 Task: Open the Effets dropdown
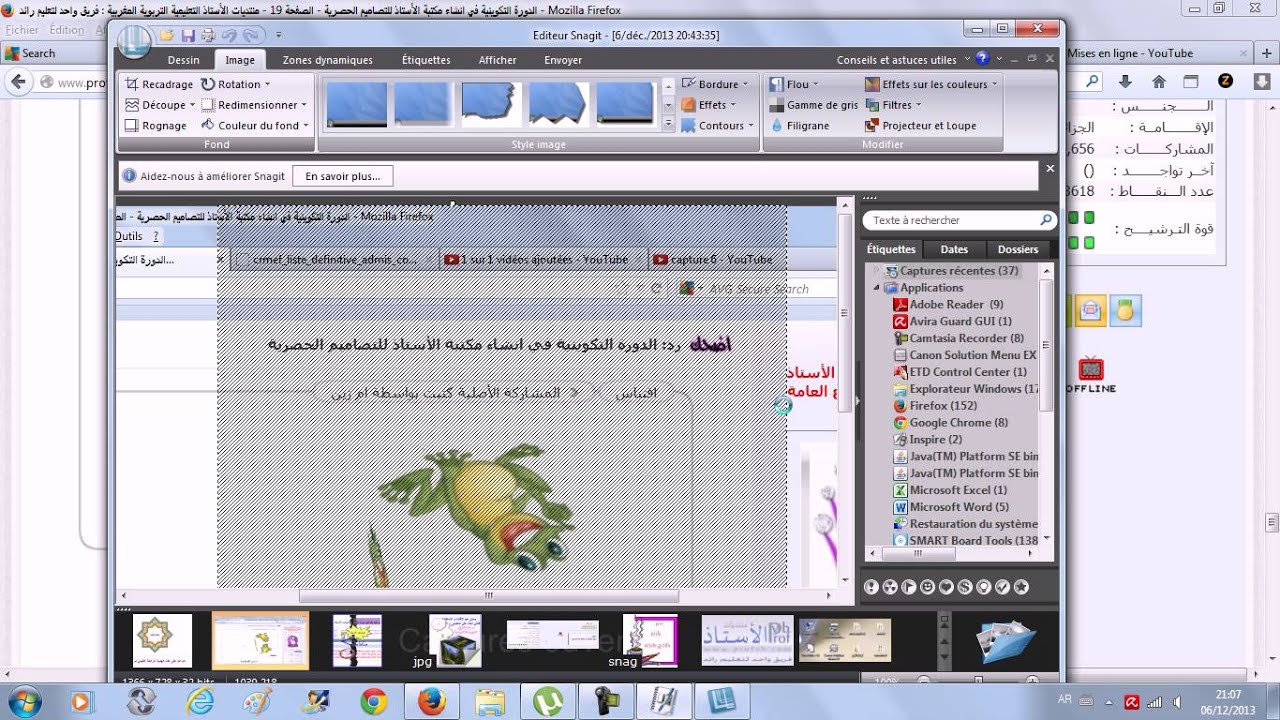709,105
